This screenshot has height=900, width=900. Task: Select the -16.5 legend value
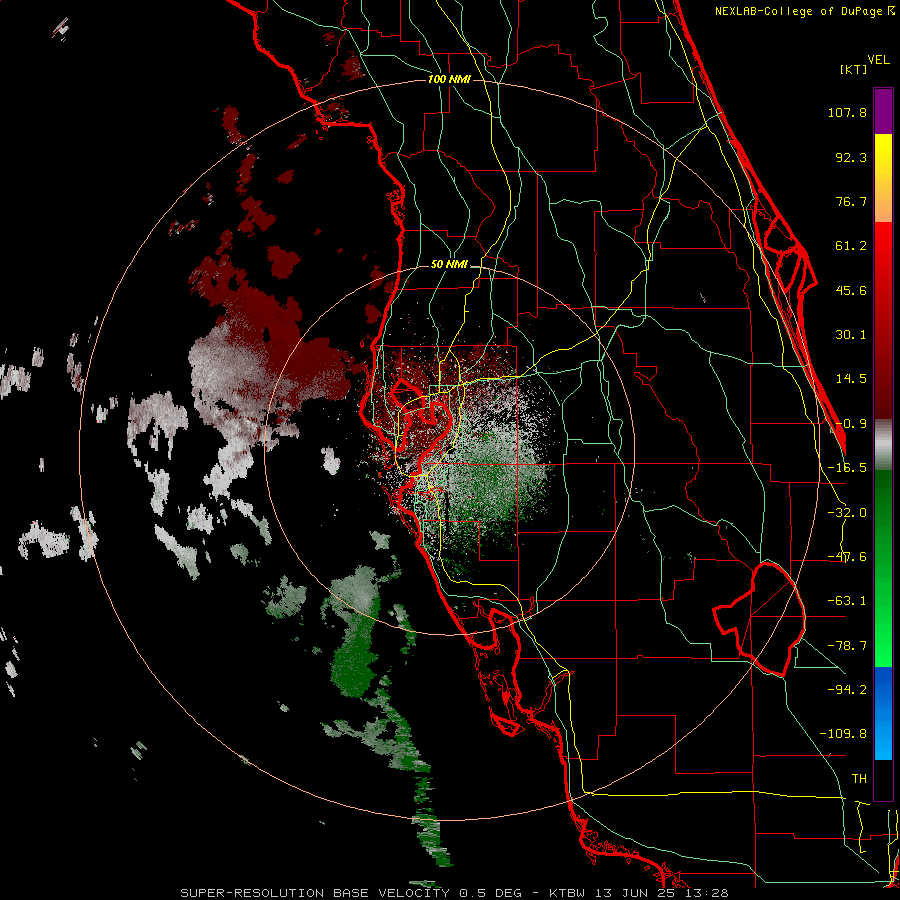(847, 468)
